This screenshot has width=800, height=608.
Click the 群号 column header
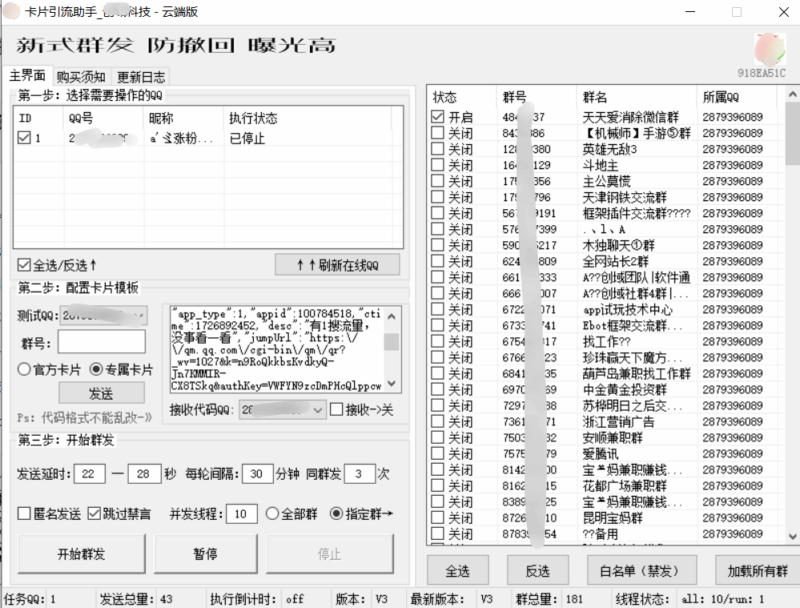(x=536, y=97)
